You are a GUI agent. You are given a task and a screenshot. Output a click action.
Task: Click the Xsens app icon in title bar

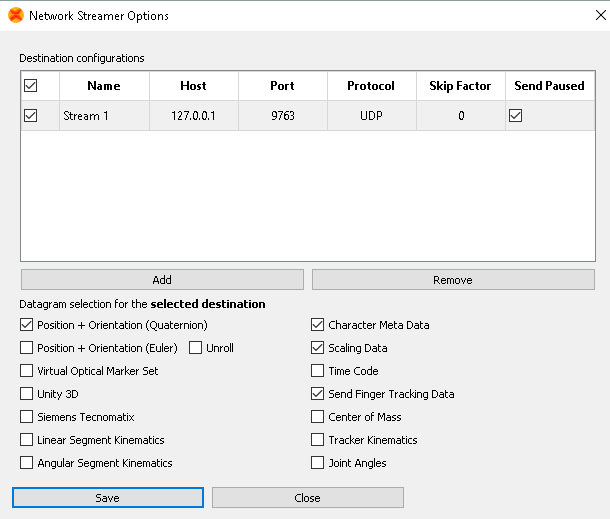pyautogui.click(x=15, y=16)
